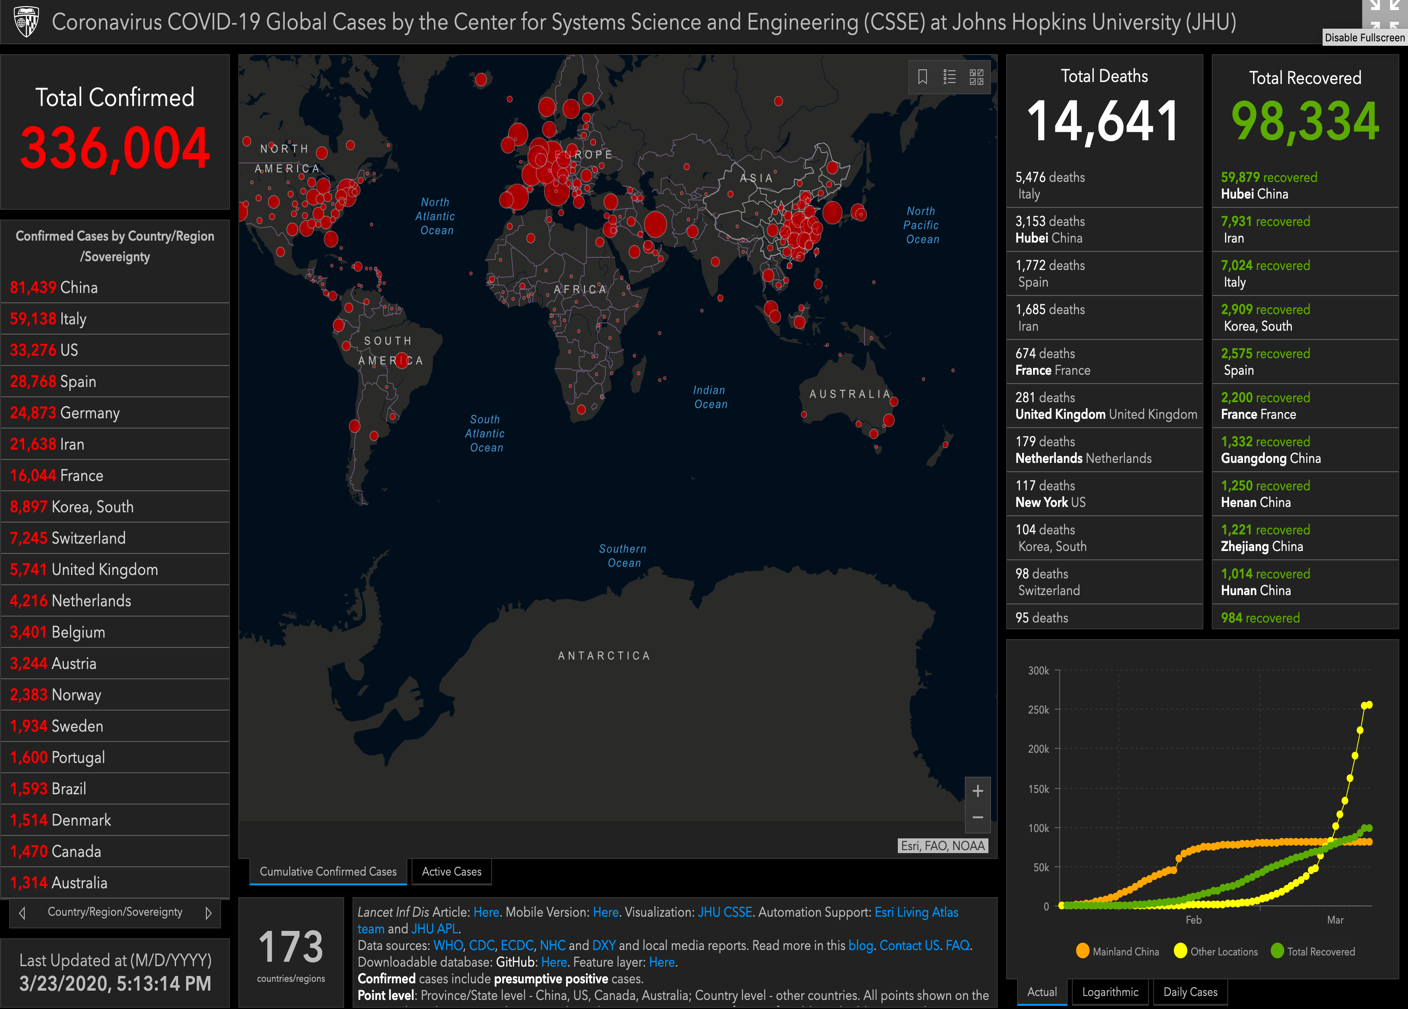
Task: Click the 173 countries/regions counter
Action: (x=291, y=954)
